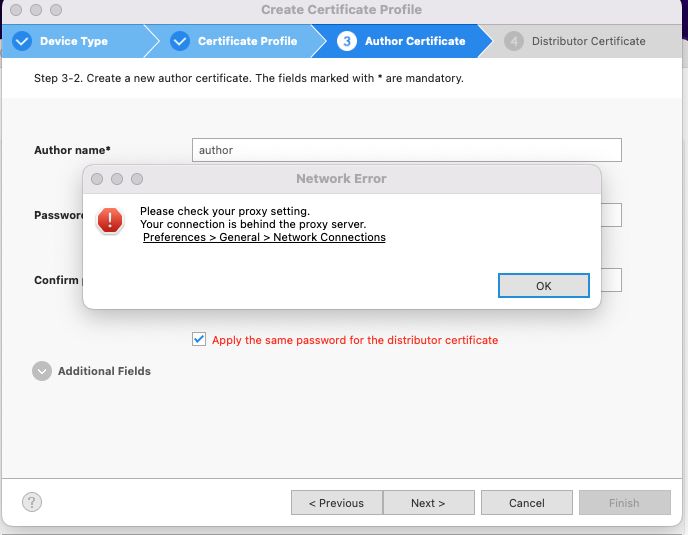Click OK in the Network Error dialog

(x=543, y=286)
